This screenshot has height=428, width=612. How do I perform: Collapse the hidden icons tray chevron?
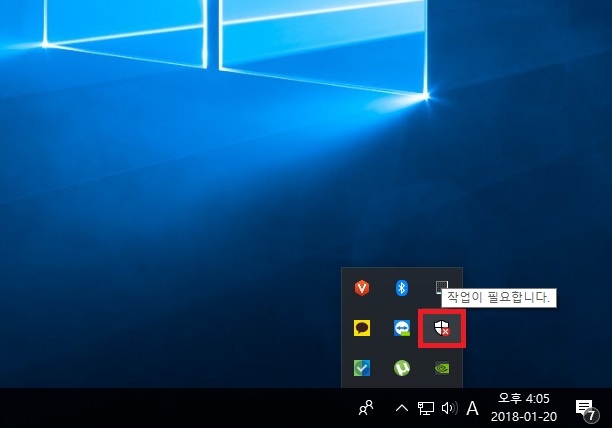[x=402, y=408]
